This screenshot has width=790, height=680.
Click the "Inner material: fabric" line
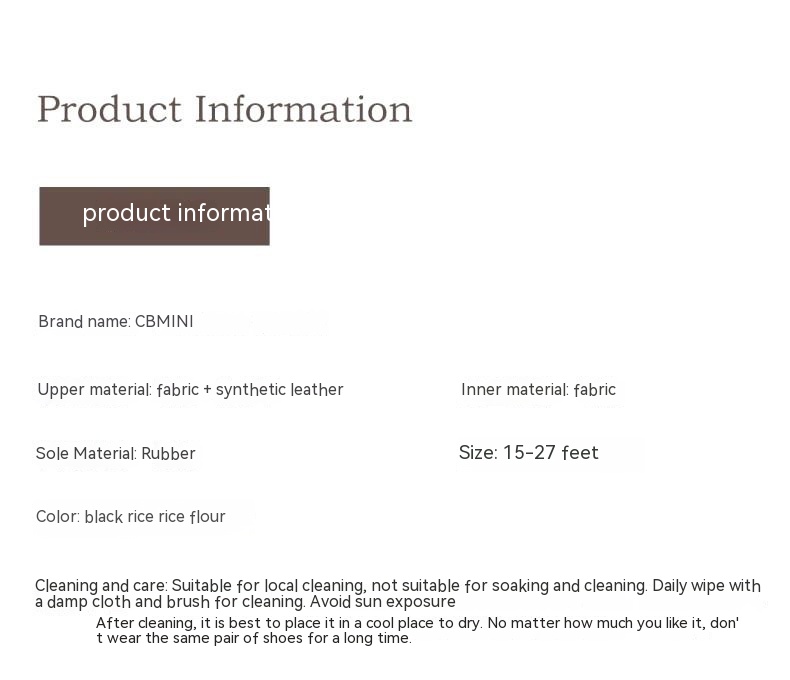(x=538, y=390)
